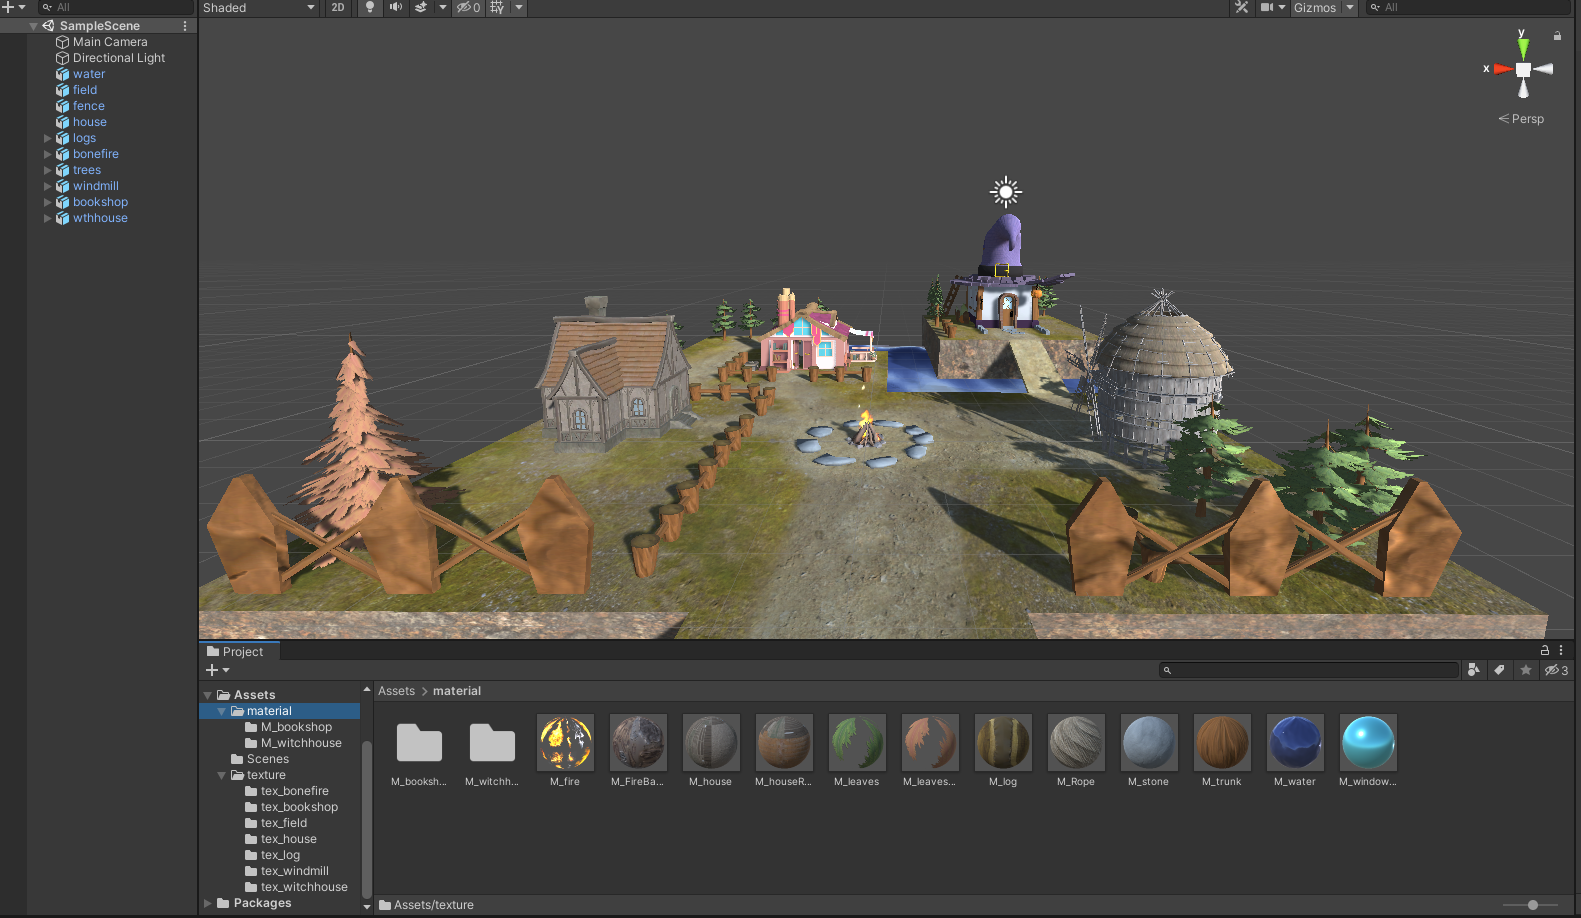Expand the Packages folder in Project tree

click(x=208, y=903)
